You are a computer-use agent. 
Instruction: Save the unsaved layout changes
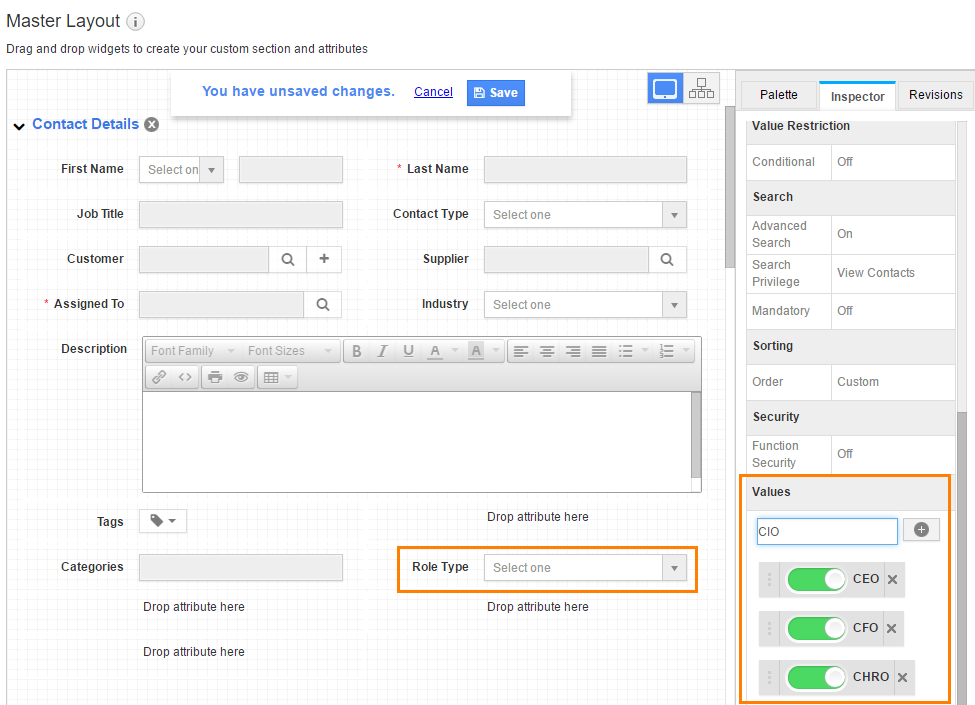495,91
